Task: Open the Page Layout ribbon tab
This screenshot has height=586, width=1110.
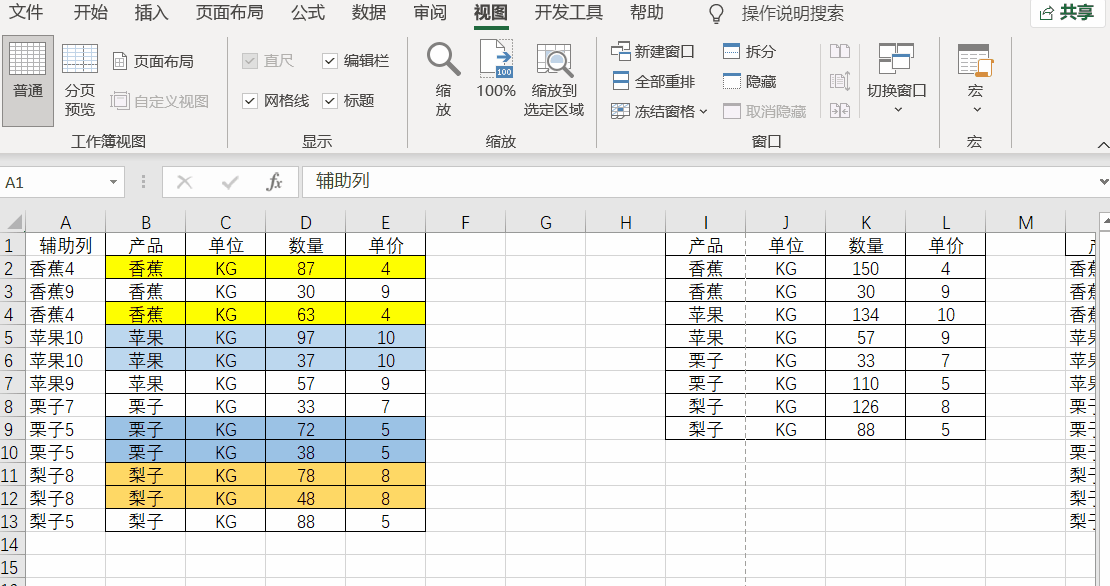Action: [229, 12]
